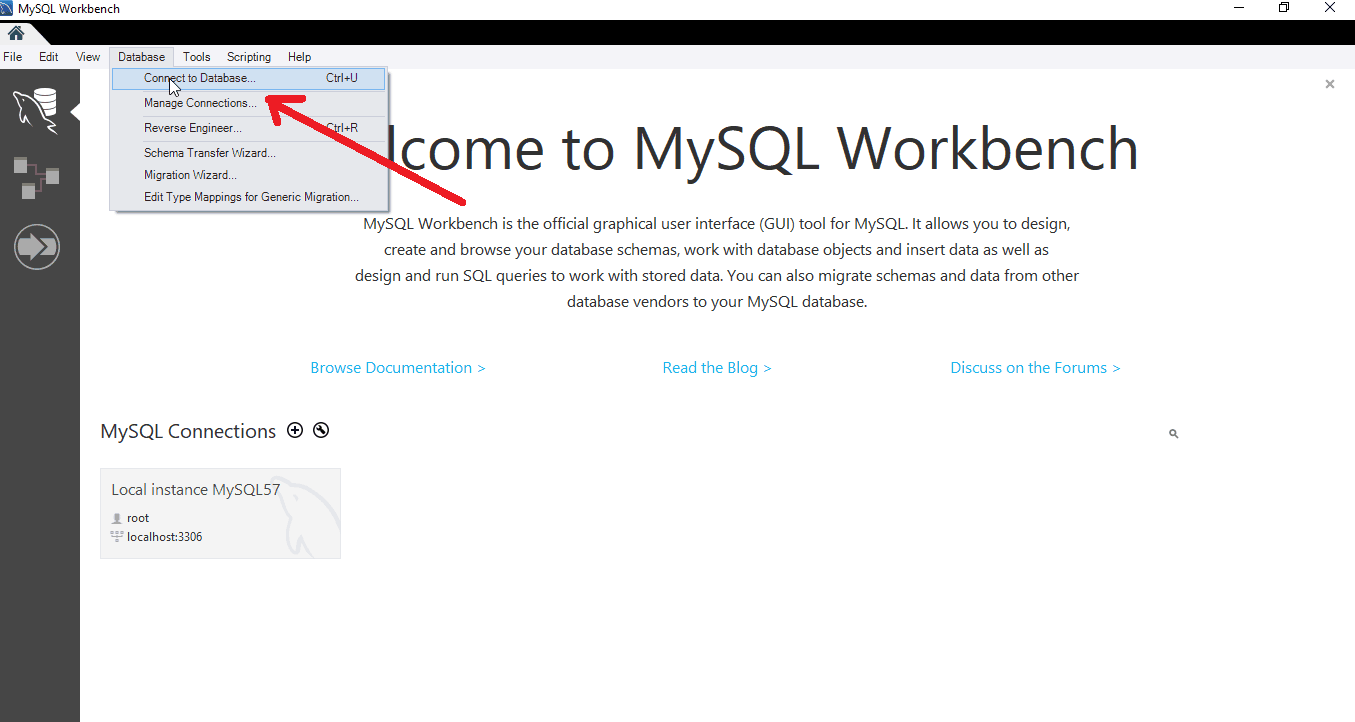Open the Read the Blog link
Screen dimensions: 1355x722
[717, 368]
